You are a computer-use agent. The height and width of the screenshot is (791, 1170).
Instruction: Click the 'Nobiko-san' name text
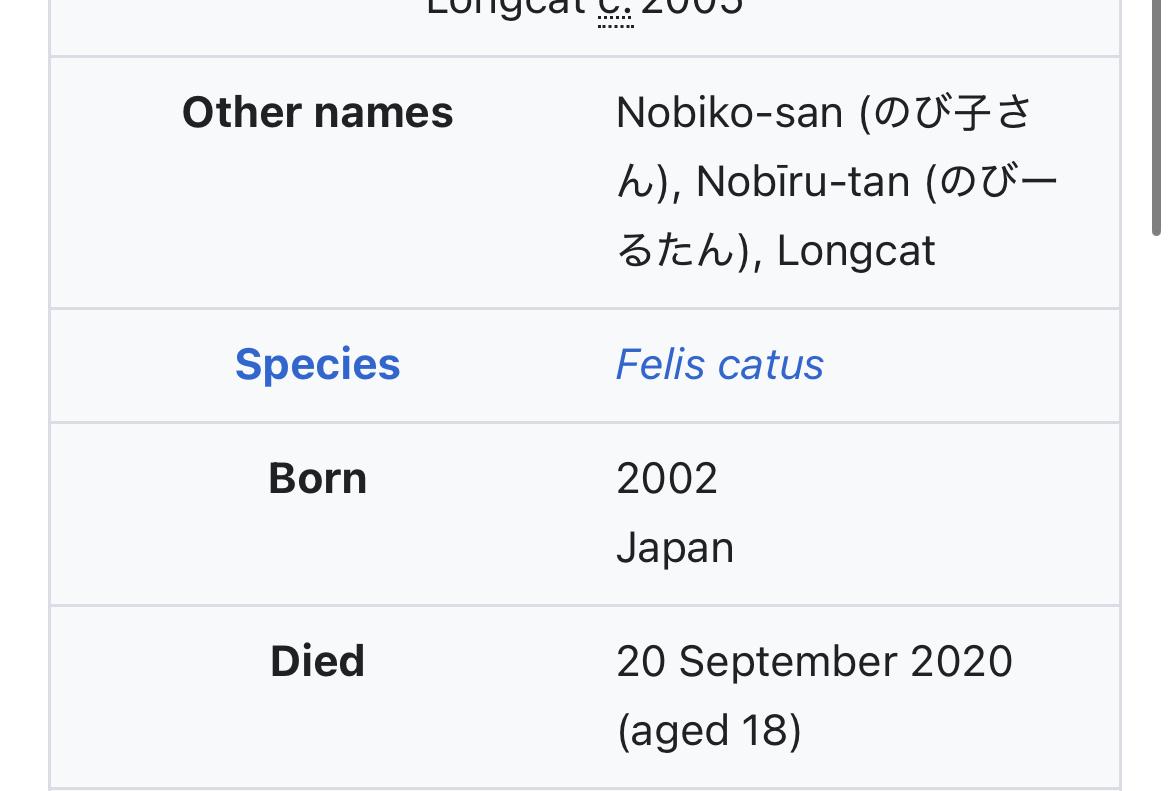(729, 112)
